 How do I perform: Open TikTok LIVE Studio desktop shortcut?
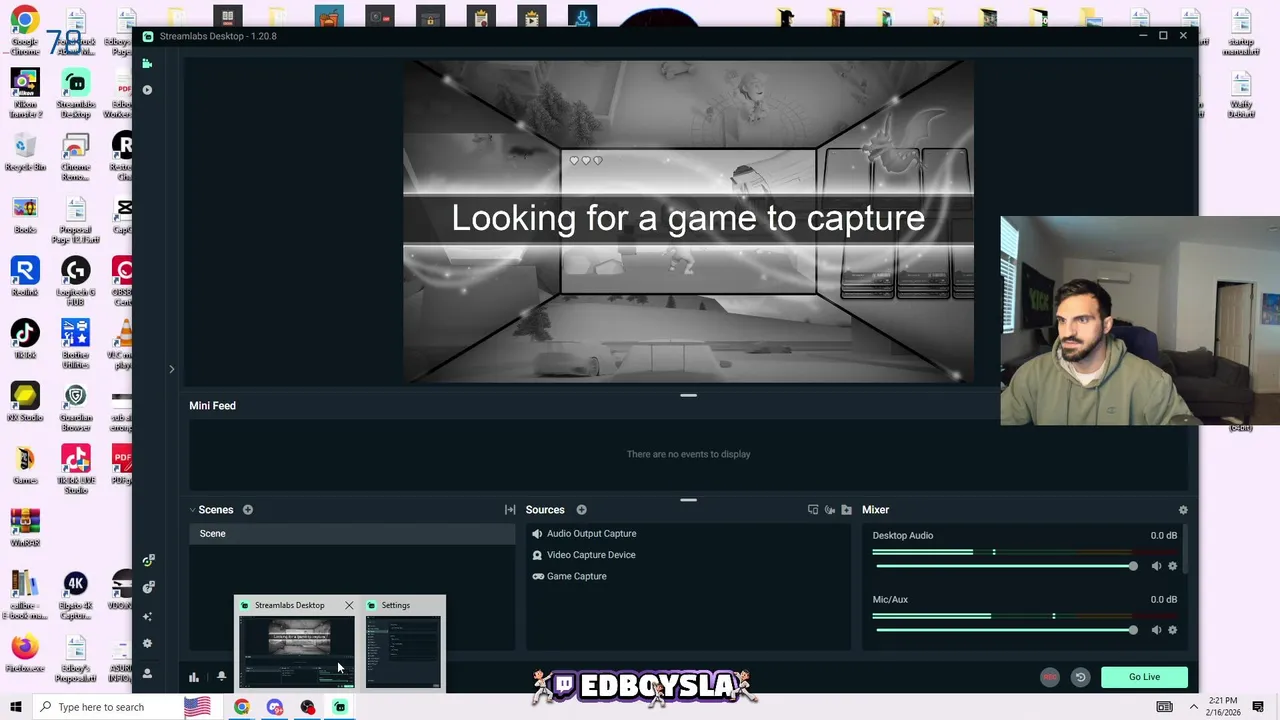click(x=75, y=469)
